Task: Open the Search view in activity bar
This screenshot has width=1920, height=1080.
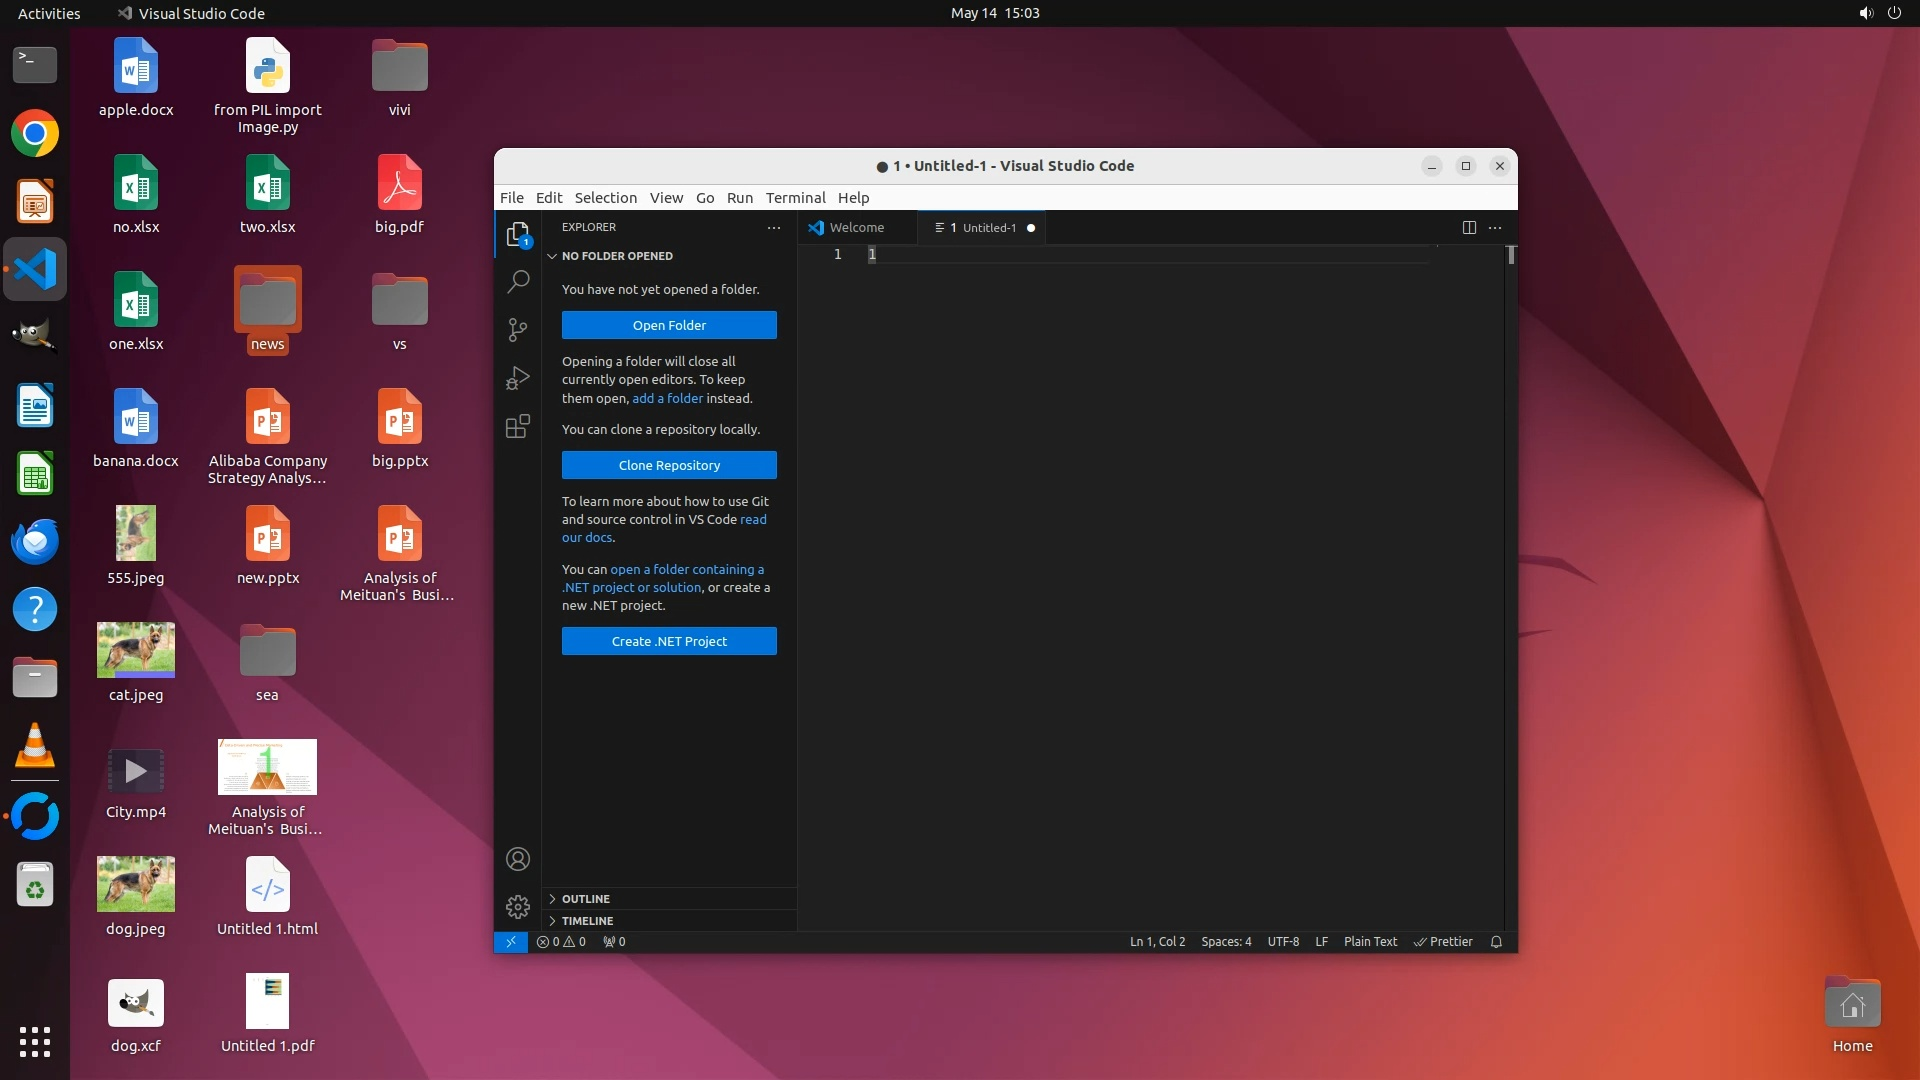Action: point(517,282)
